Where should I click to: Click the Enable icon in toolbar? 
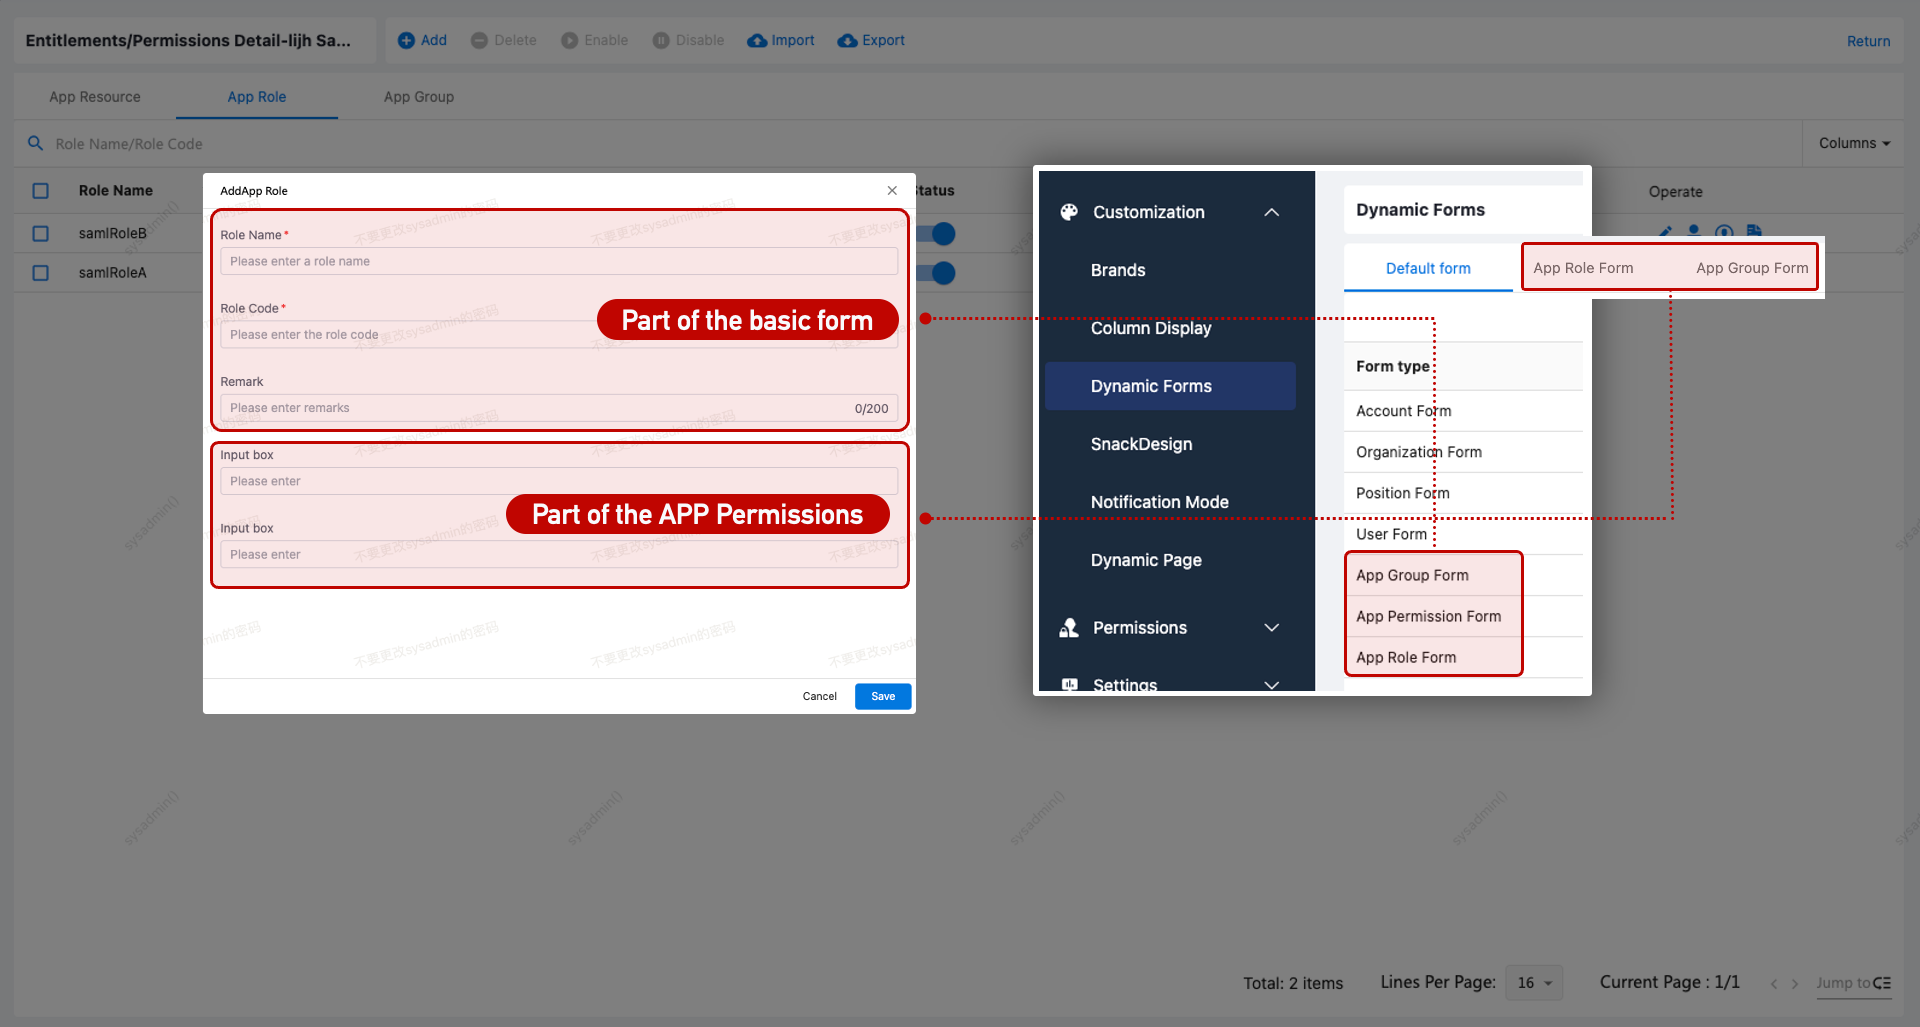tap(569, 41)
